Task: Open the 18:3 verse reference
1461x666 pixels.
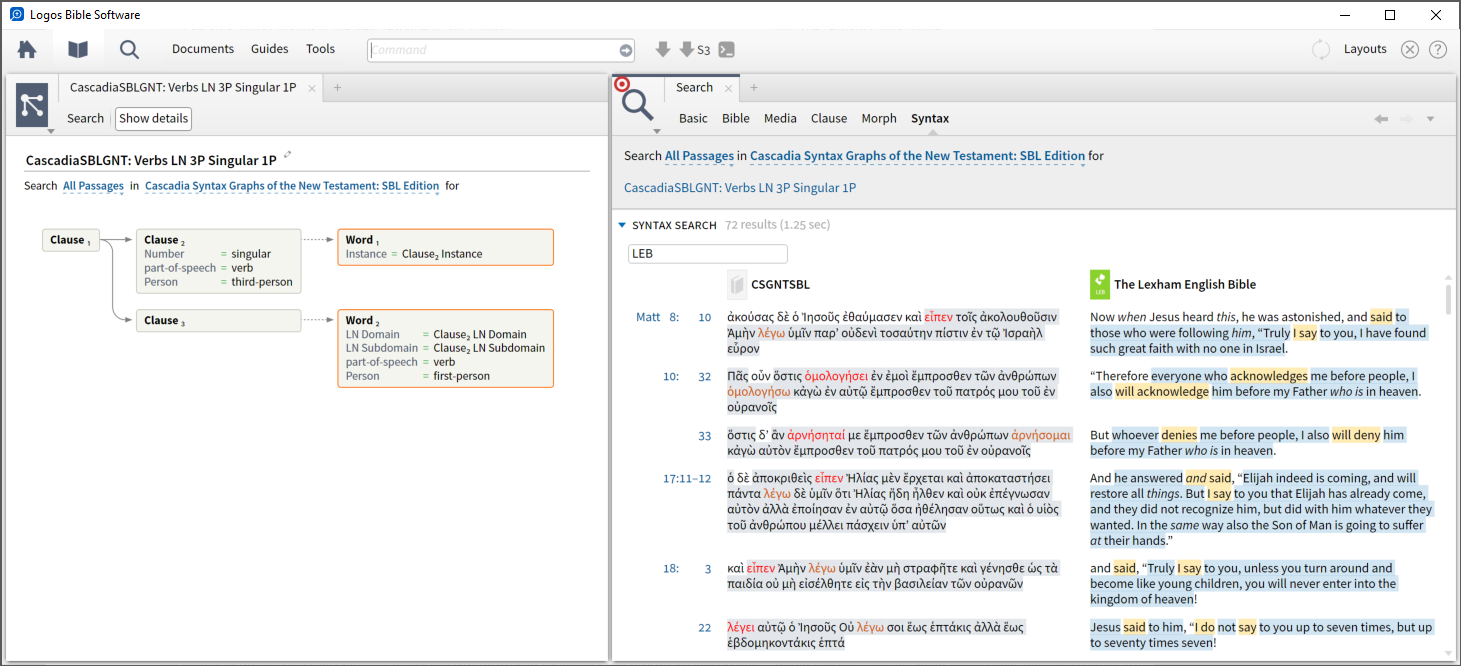Action: 687,569
